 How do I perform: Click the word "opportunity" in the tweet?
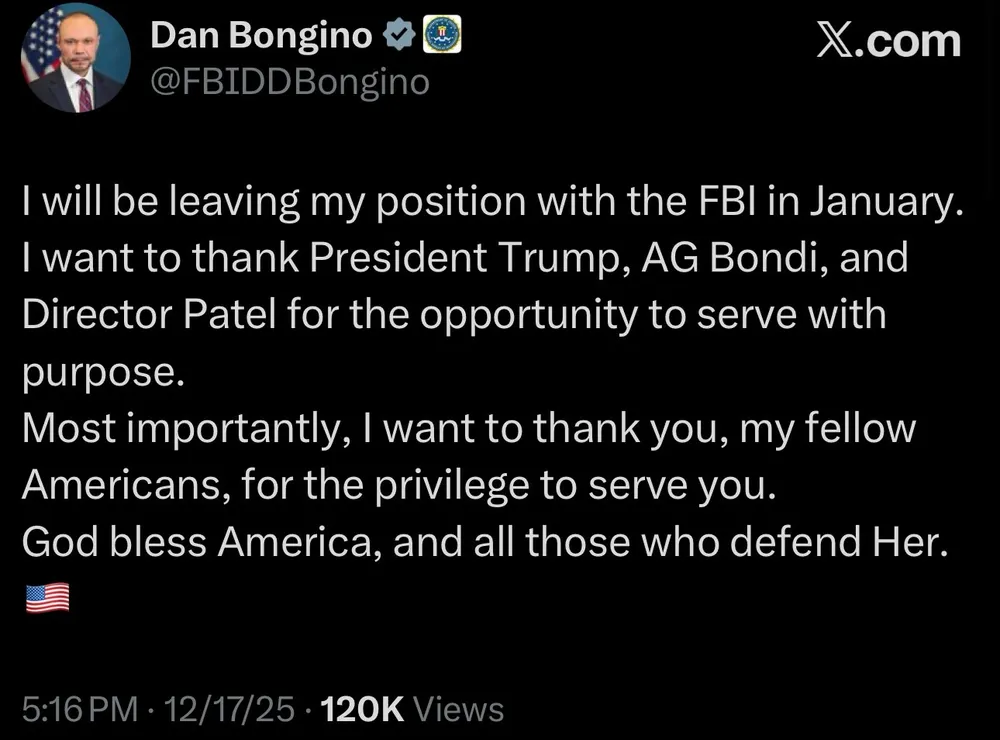[529, 314]
